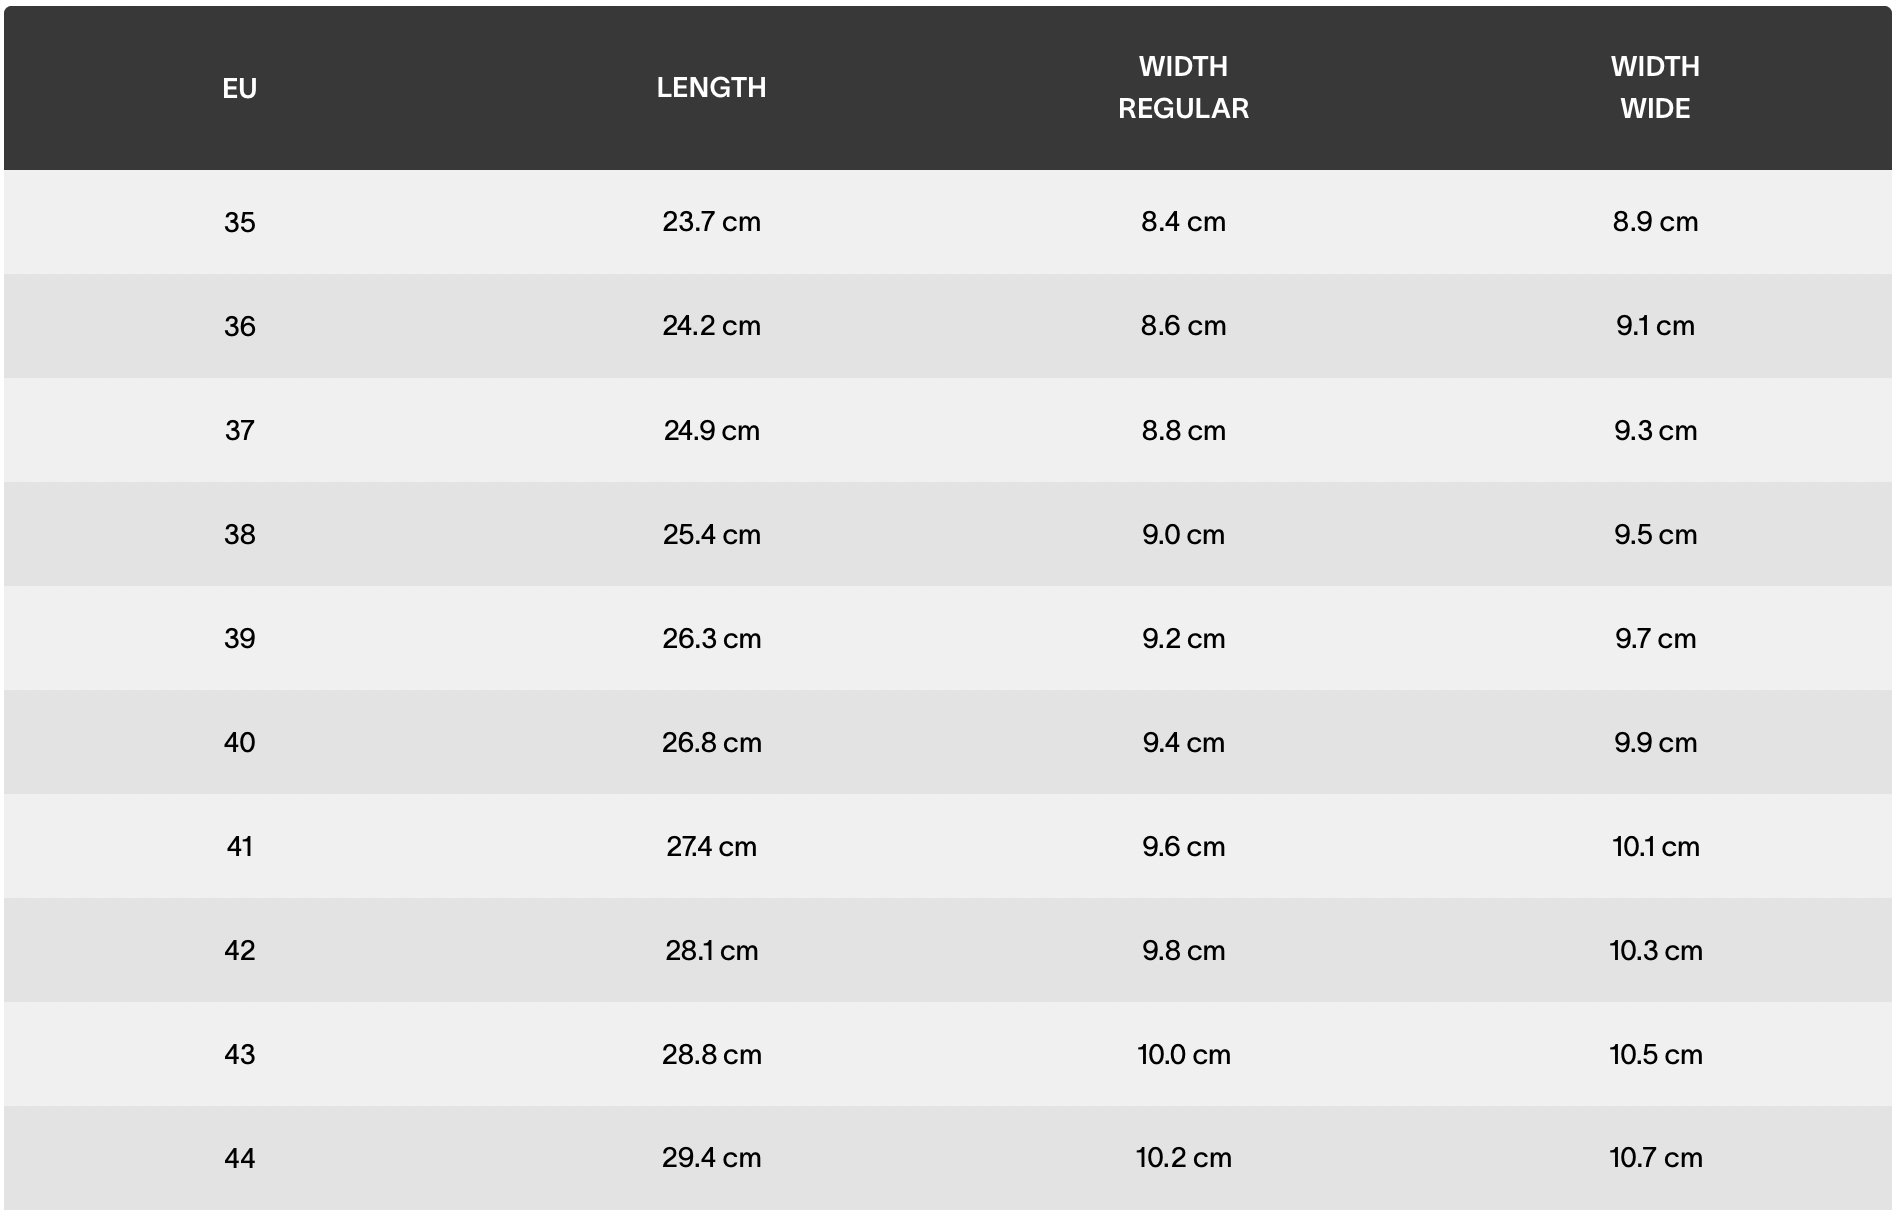Screen dimensions: 1902x1220
Task: Click the WIDTH REGULAR column header
Action: [x=1183, y=88]
